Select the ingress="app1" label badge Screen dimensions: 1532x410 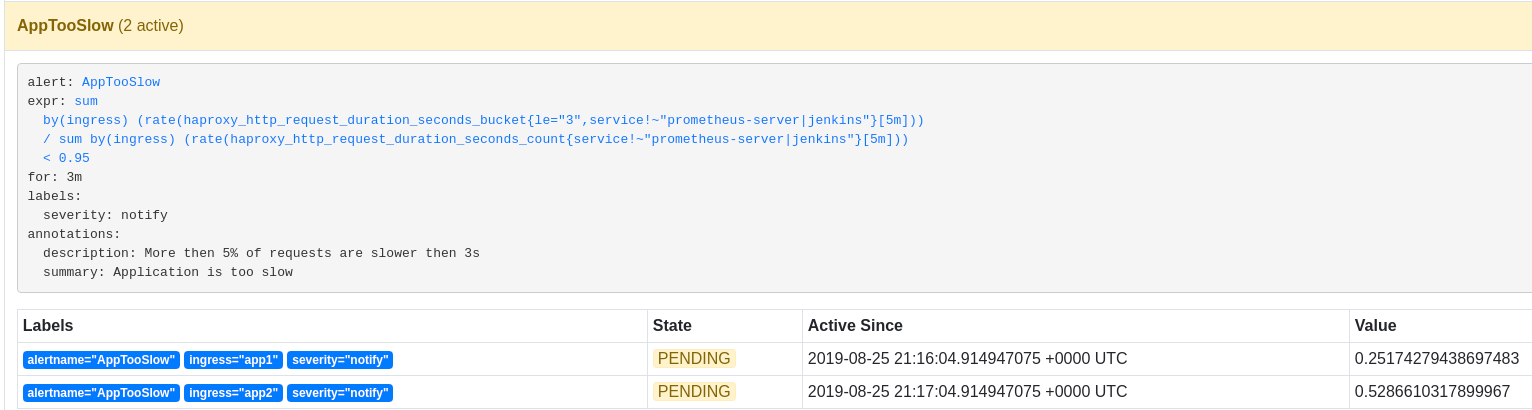(x=233, y=360)
